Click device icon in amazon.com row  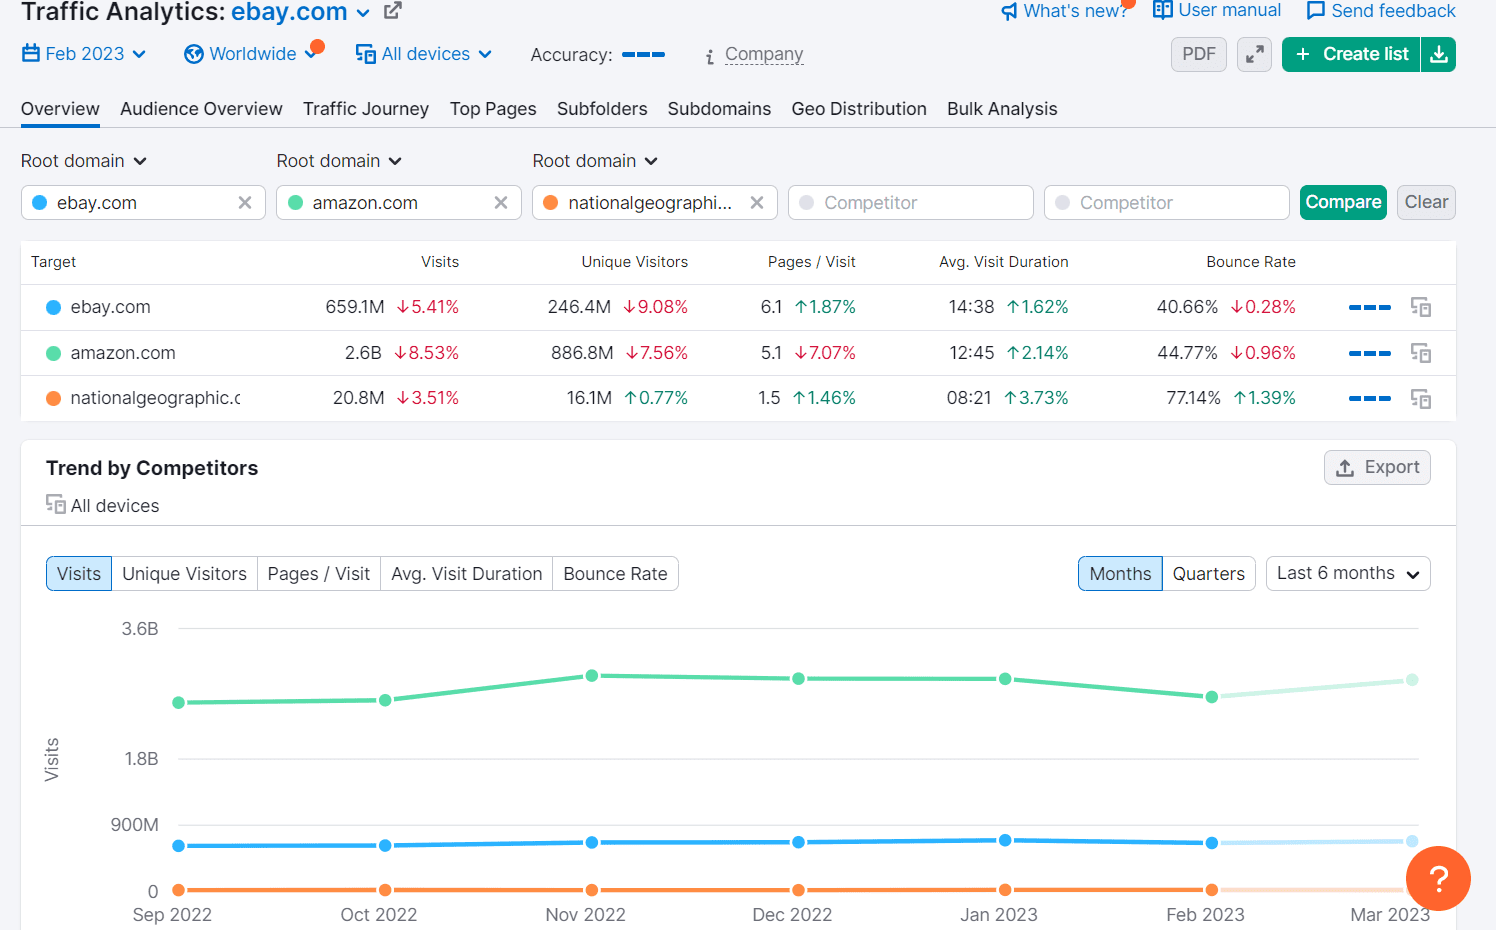tap(1421, 353)
